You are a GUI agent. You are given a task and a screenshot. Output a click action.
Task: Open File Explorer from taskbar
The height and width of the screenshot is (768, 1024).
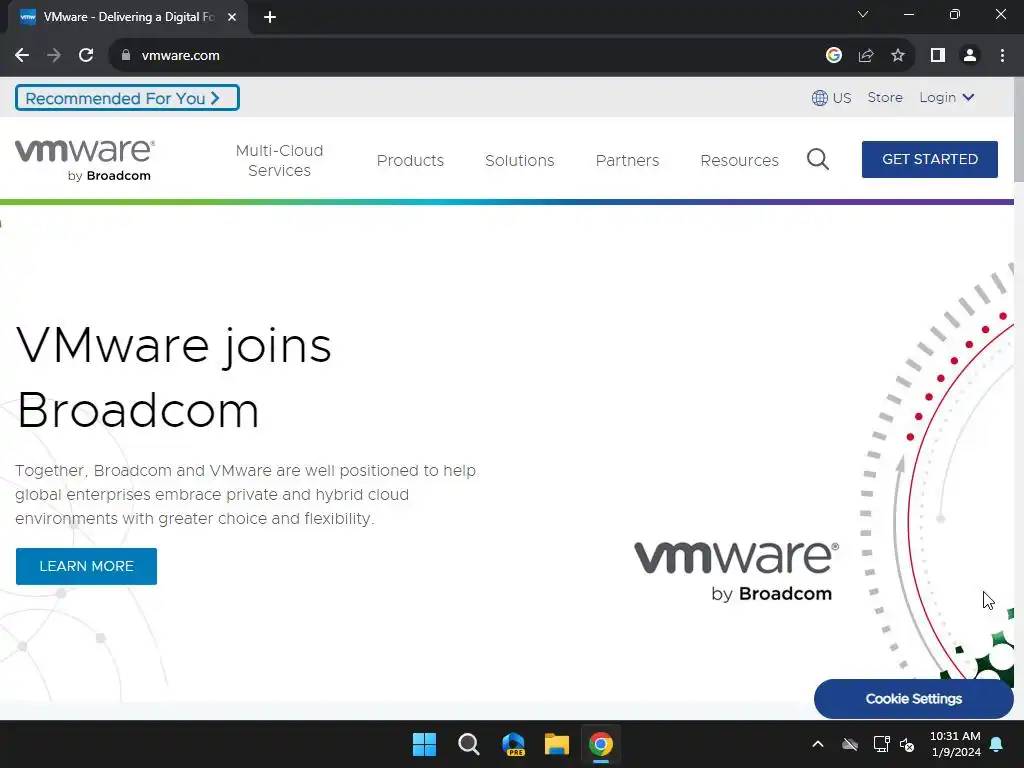[557, 744]
